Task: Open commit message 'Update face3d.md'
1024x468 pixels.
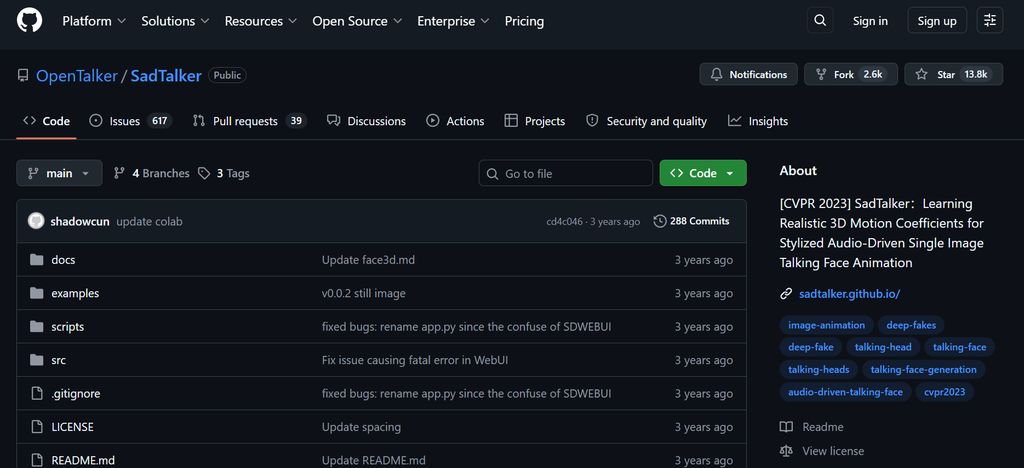Action: point(368,260)
